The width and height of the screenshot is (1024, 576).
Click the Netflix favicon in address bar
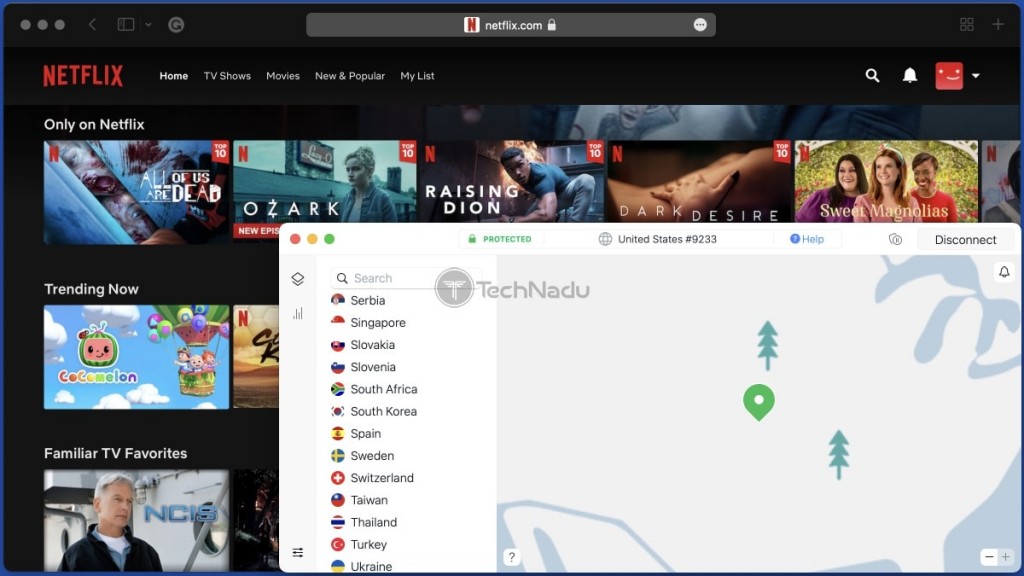click(472, 25)
